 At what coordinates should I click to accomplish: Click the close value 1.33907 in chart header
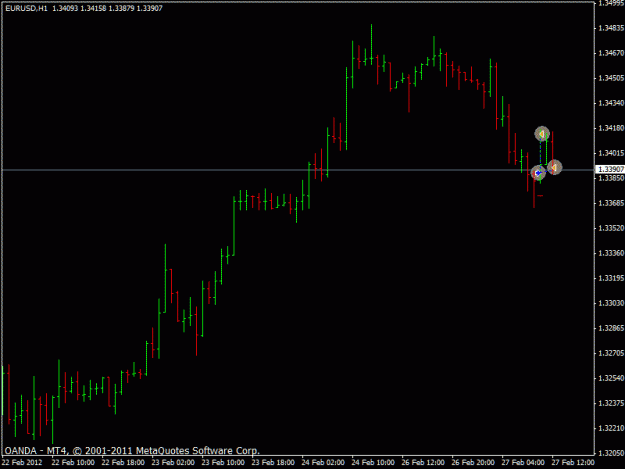[x=149, y=8]
